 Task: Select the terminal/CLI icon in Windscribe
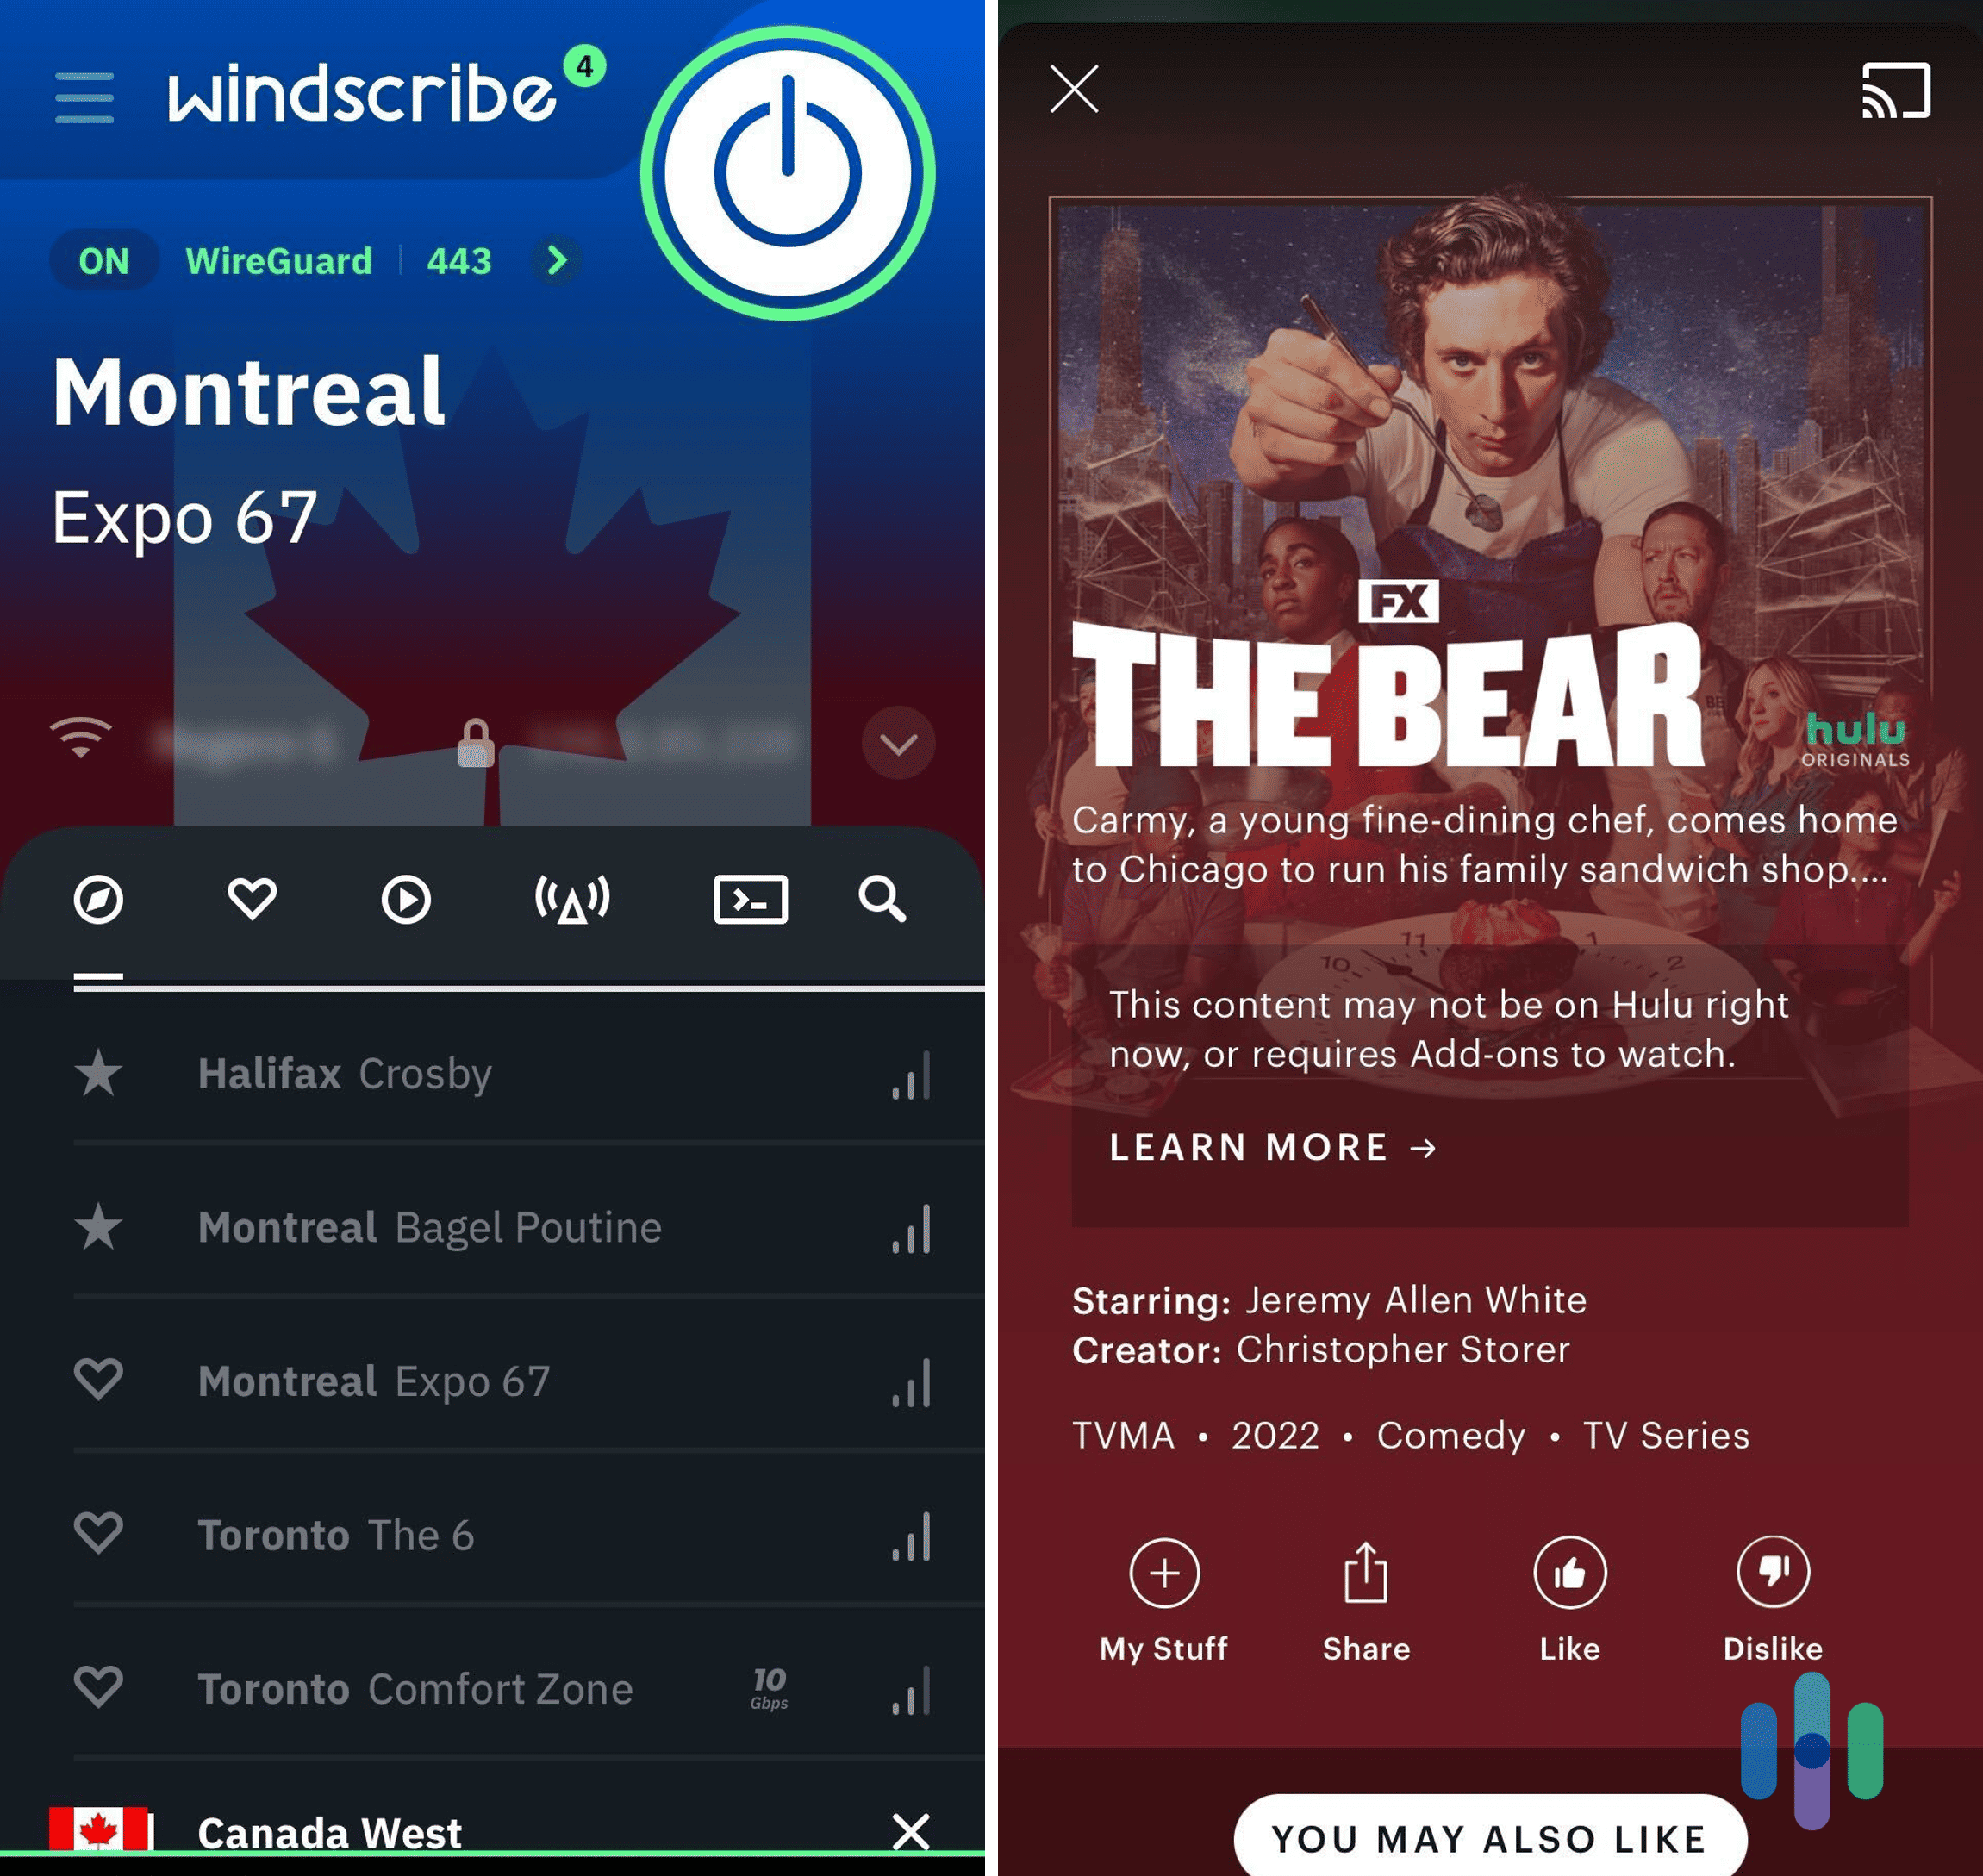click(x=749, y=897)
